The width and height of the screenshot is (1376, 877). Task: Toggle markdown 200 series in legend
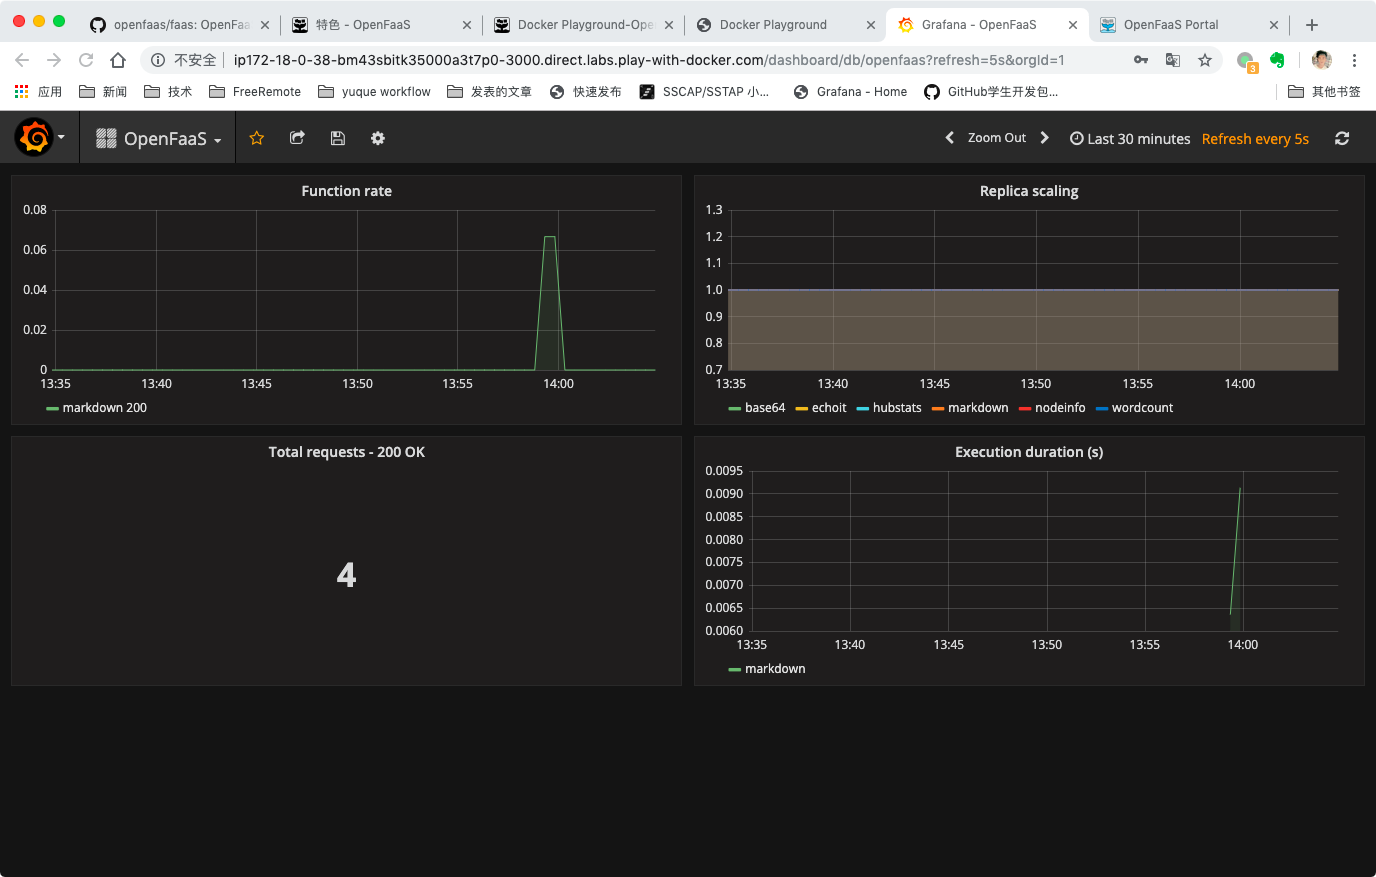(x=97, y=408)
